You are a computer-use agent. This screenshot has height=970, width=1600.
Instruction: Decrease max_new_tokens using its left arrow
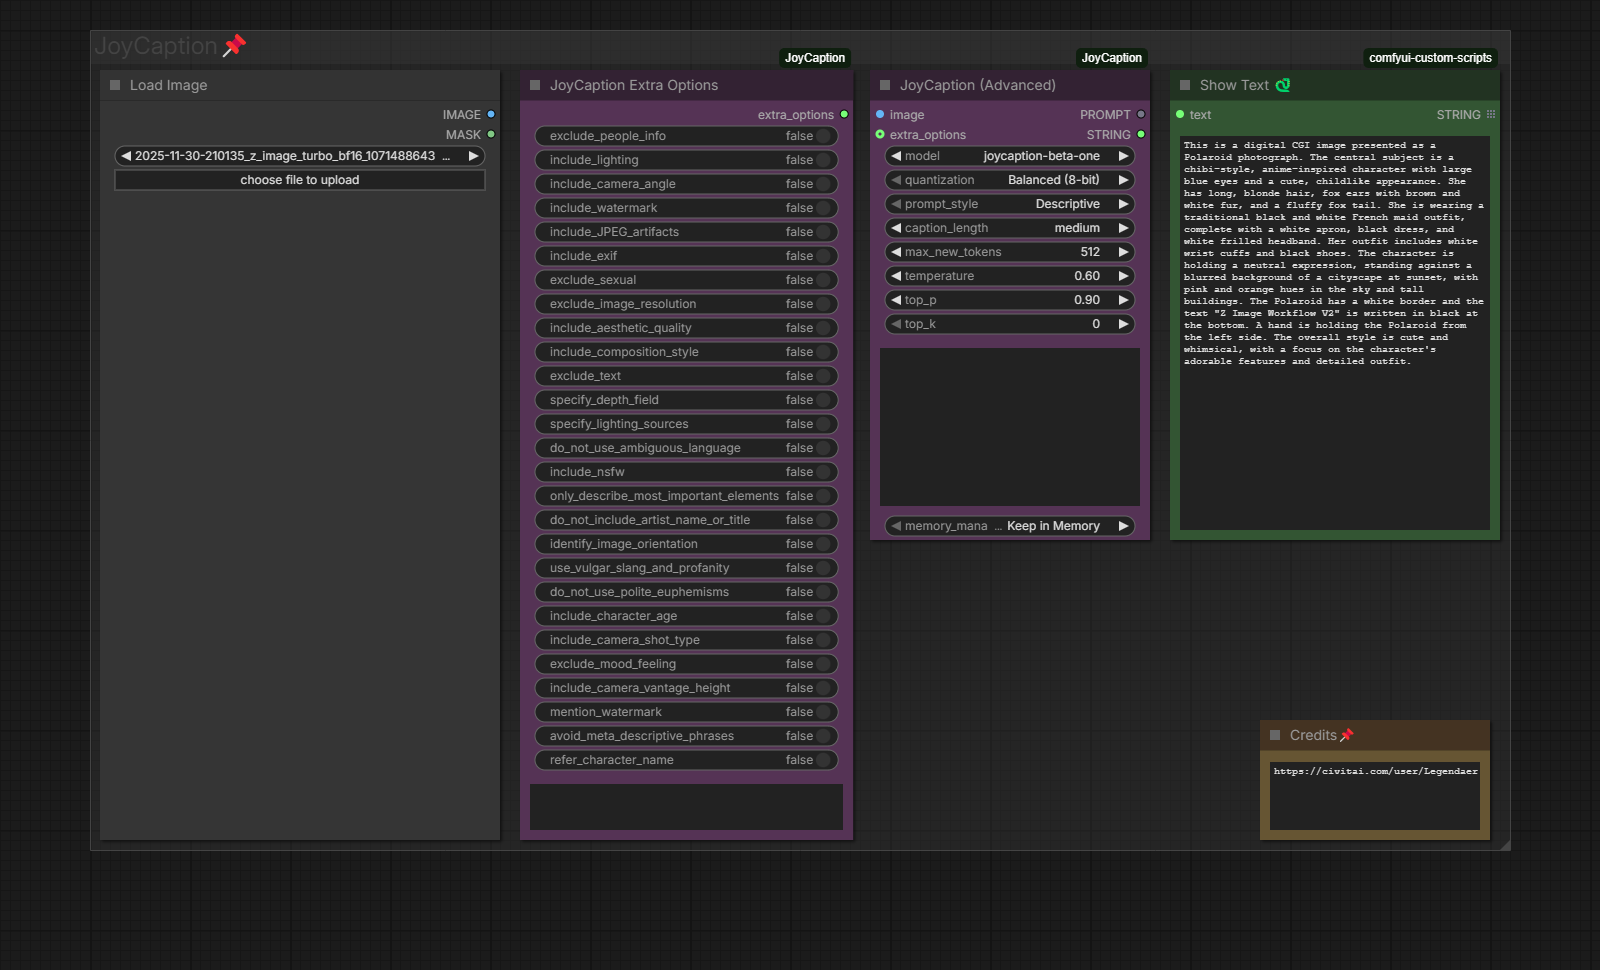point(896,252)
